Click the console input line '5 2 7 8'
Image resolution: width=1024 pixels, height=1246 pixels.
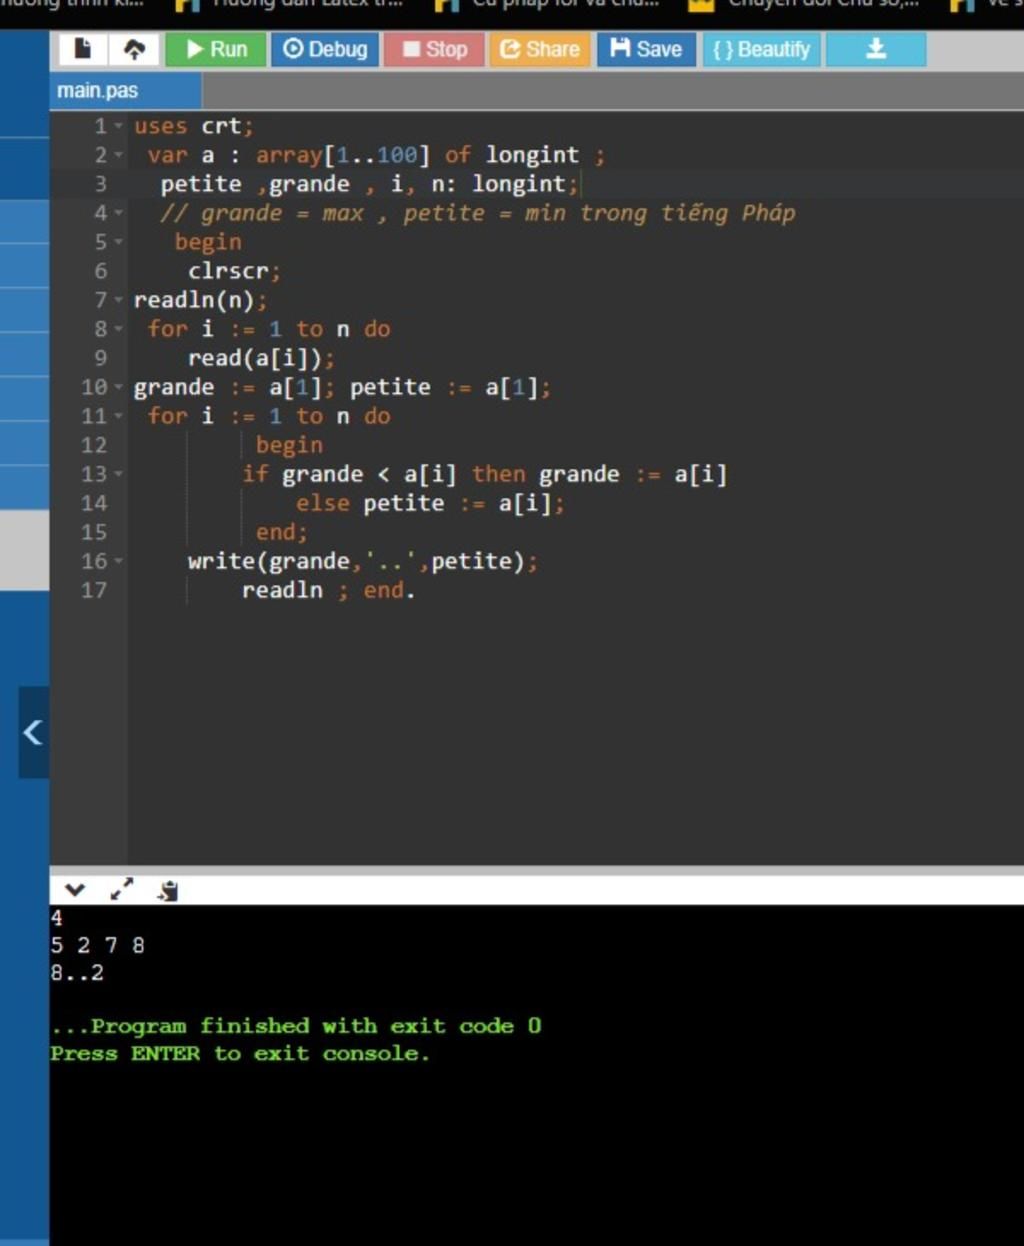(x=97, y=945)
